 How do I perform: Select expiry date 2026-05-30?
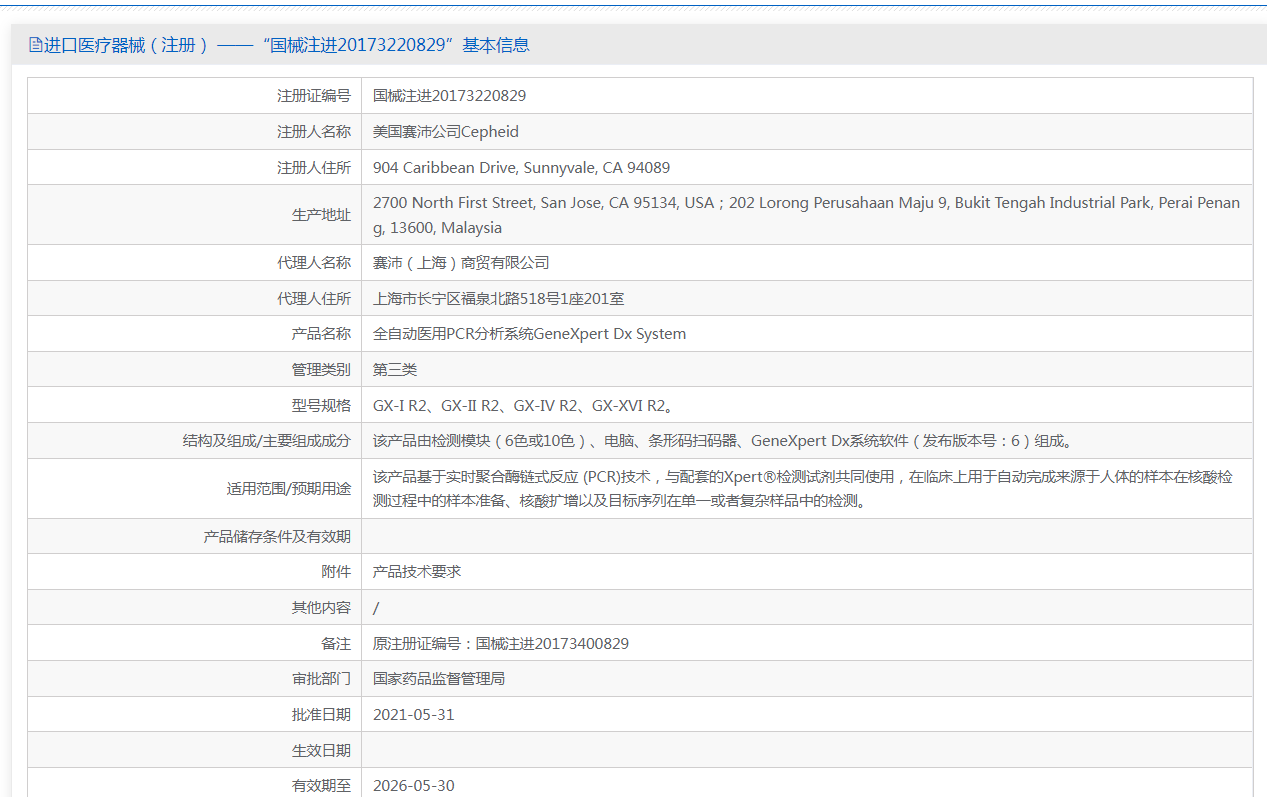tap(414, 786)
